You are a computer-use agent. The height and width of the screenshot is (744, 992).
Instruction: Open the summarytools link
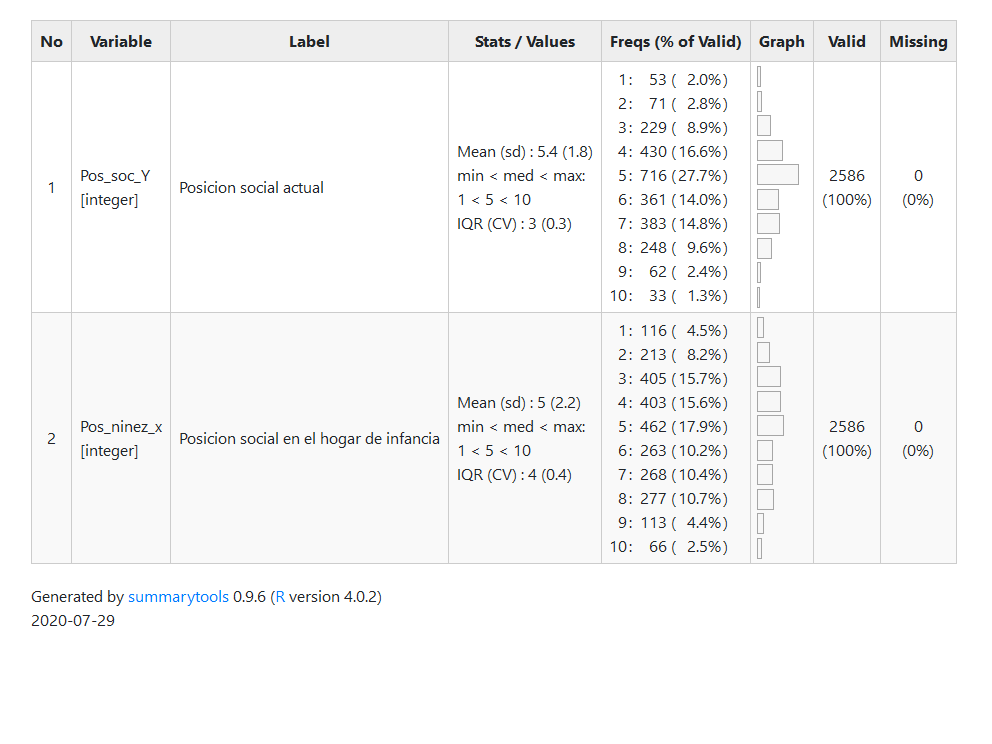[x=178, y=597]
